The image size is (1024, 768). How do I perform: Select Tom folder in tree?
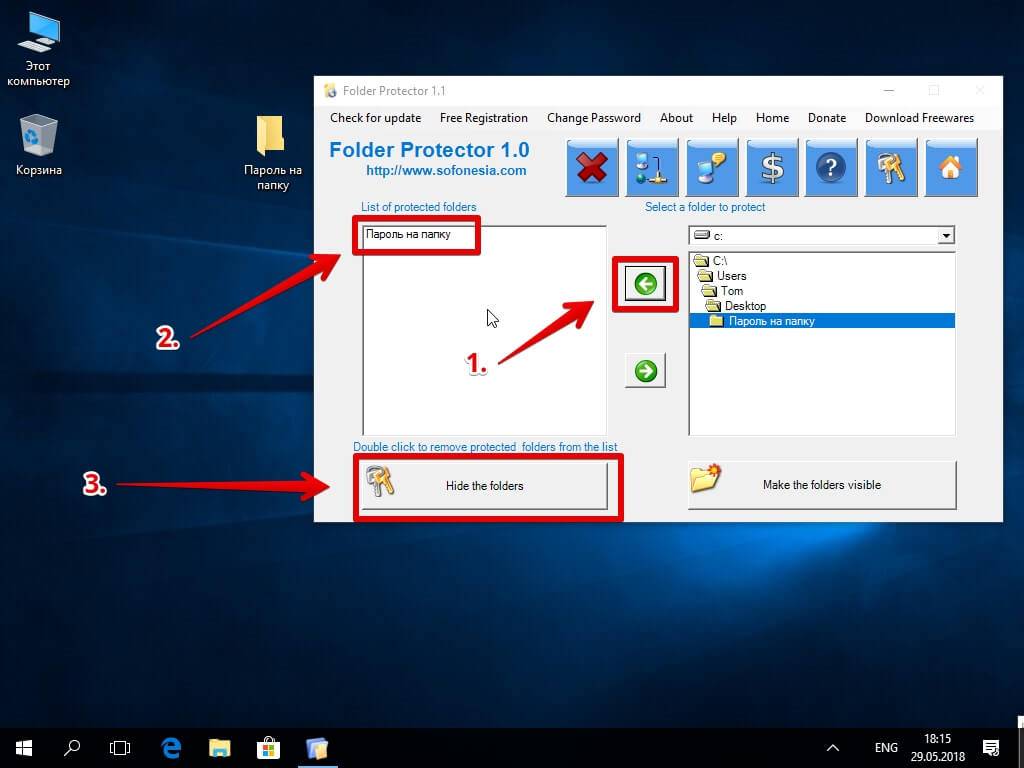[722, 291]
